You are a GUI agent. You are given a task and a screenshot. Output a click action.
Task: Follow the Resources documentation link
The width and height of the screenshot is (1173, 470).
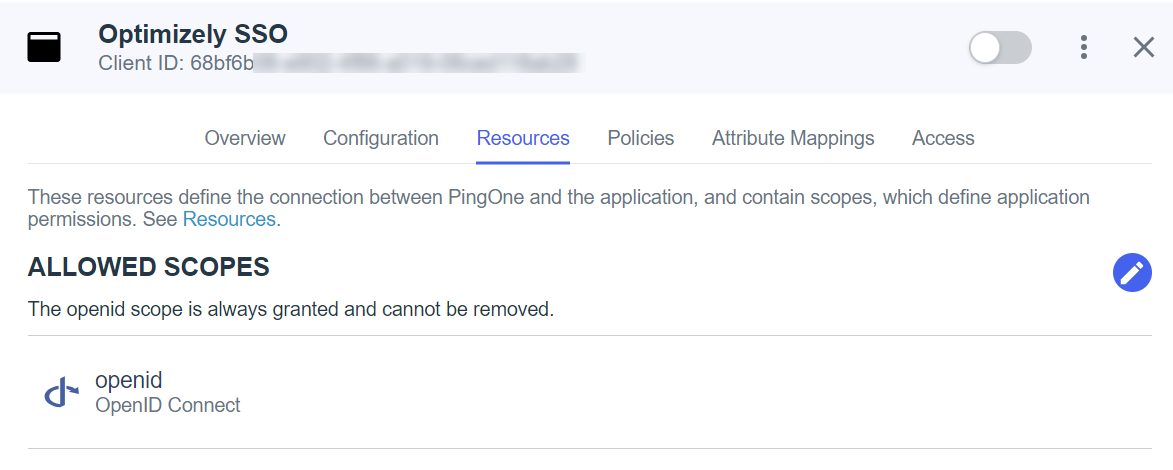tap(229, 219)
